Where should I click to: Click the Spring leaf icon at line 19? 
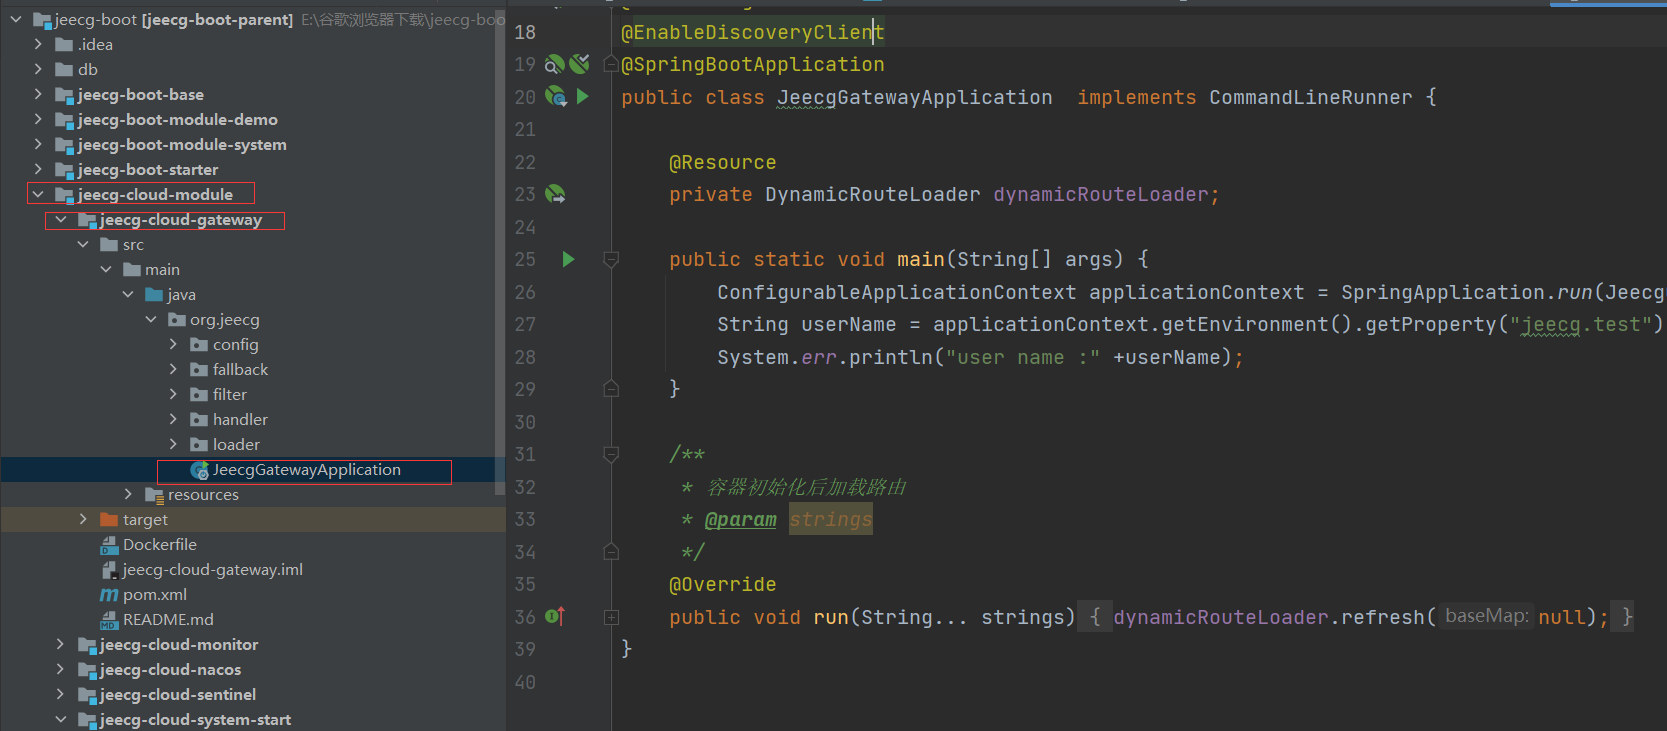pyautogui.click(x=580, y=64)
